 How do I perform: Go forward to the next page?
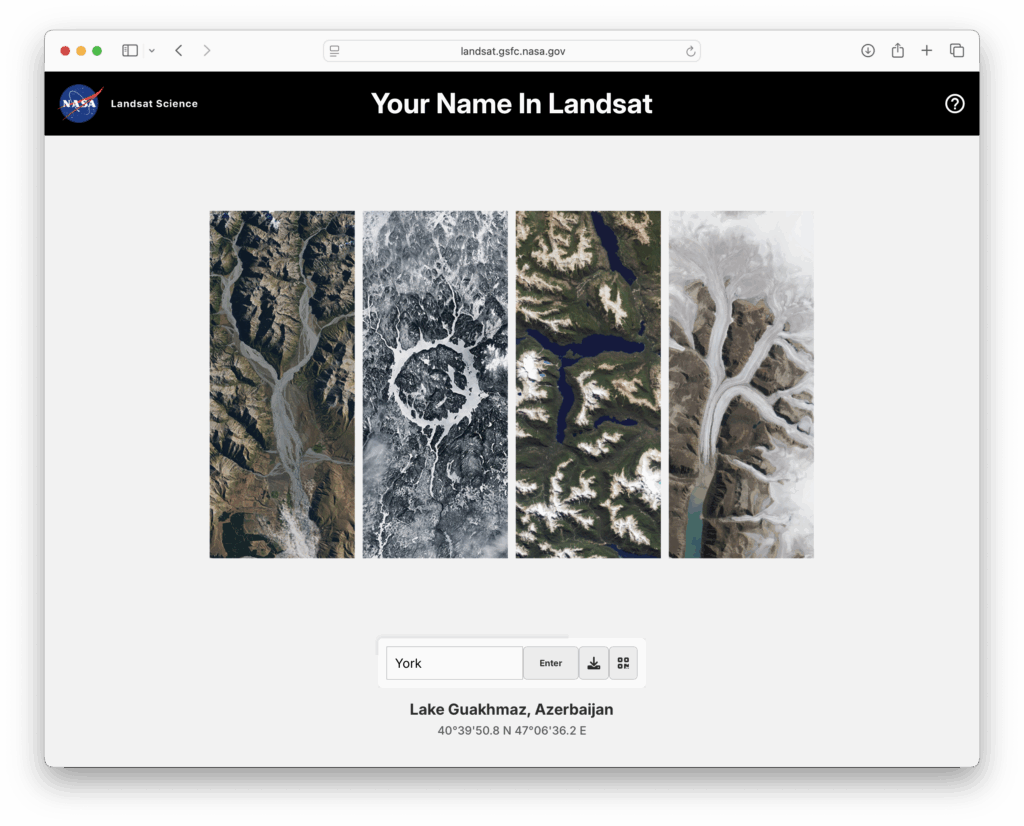click(207, 50)
